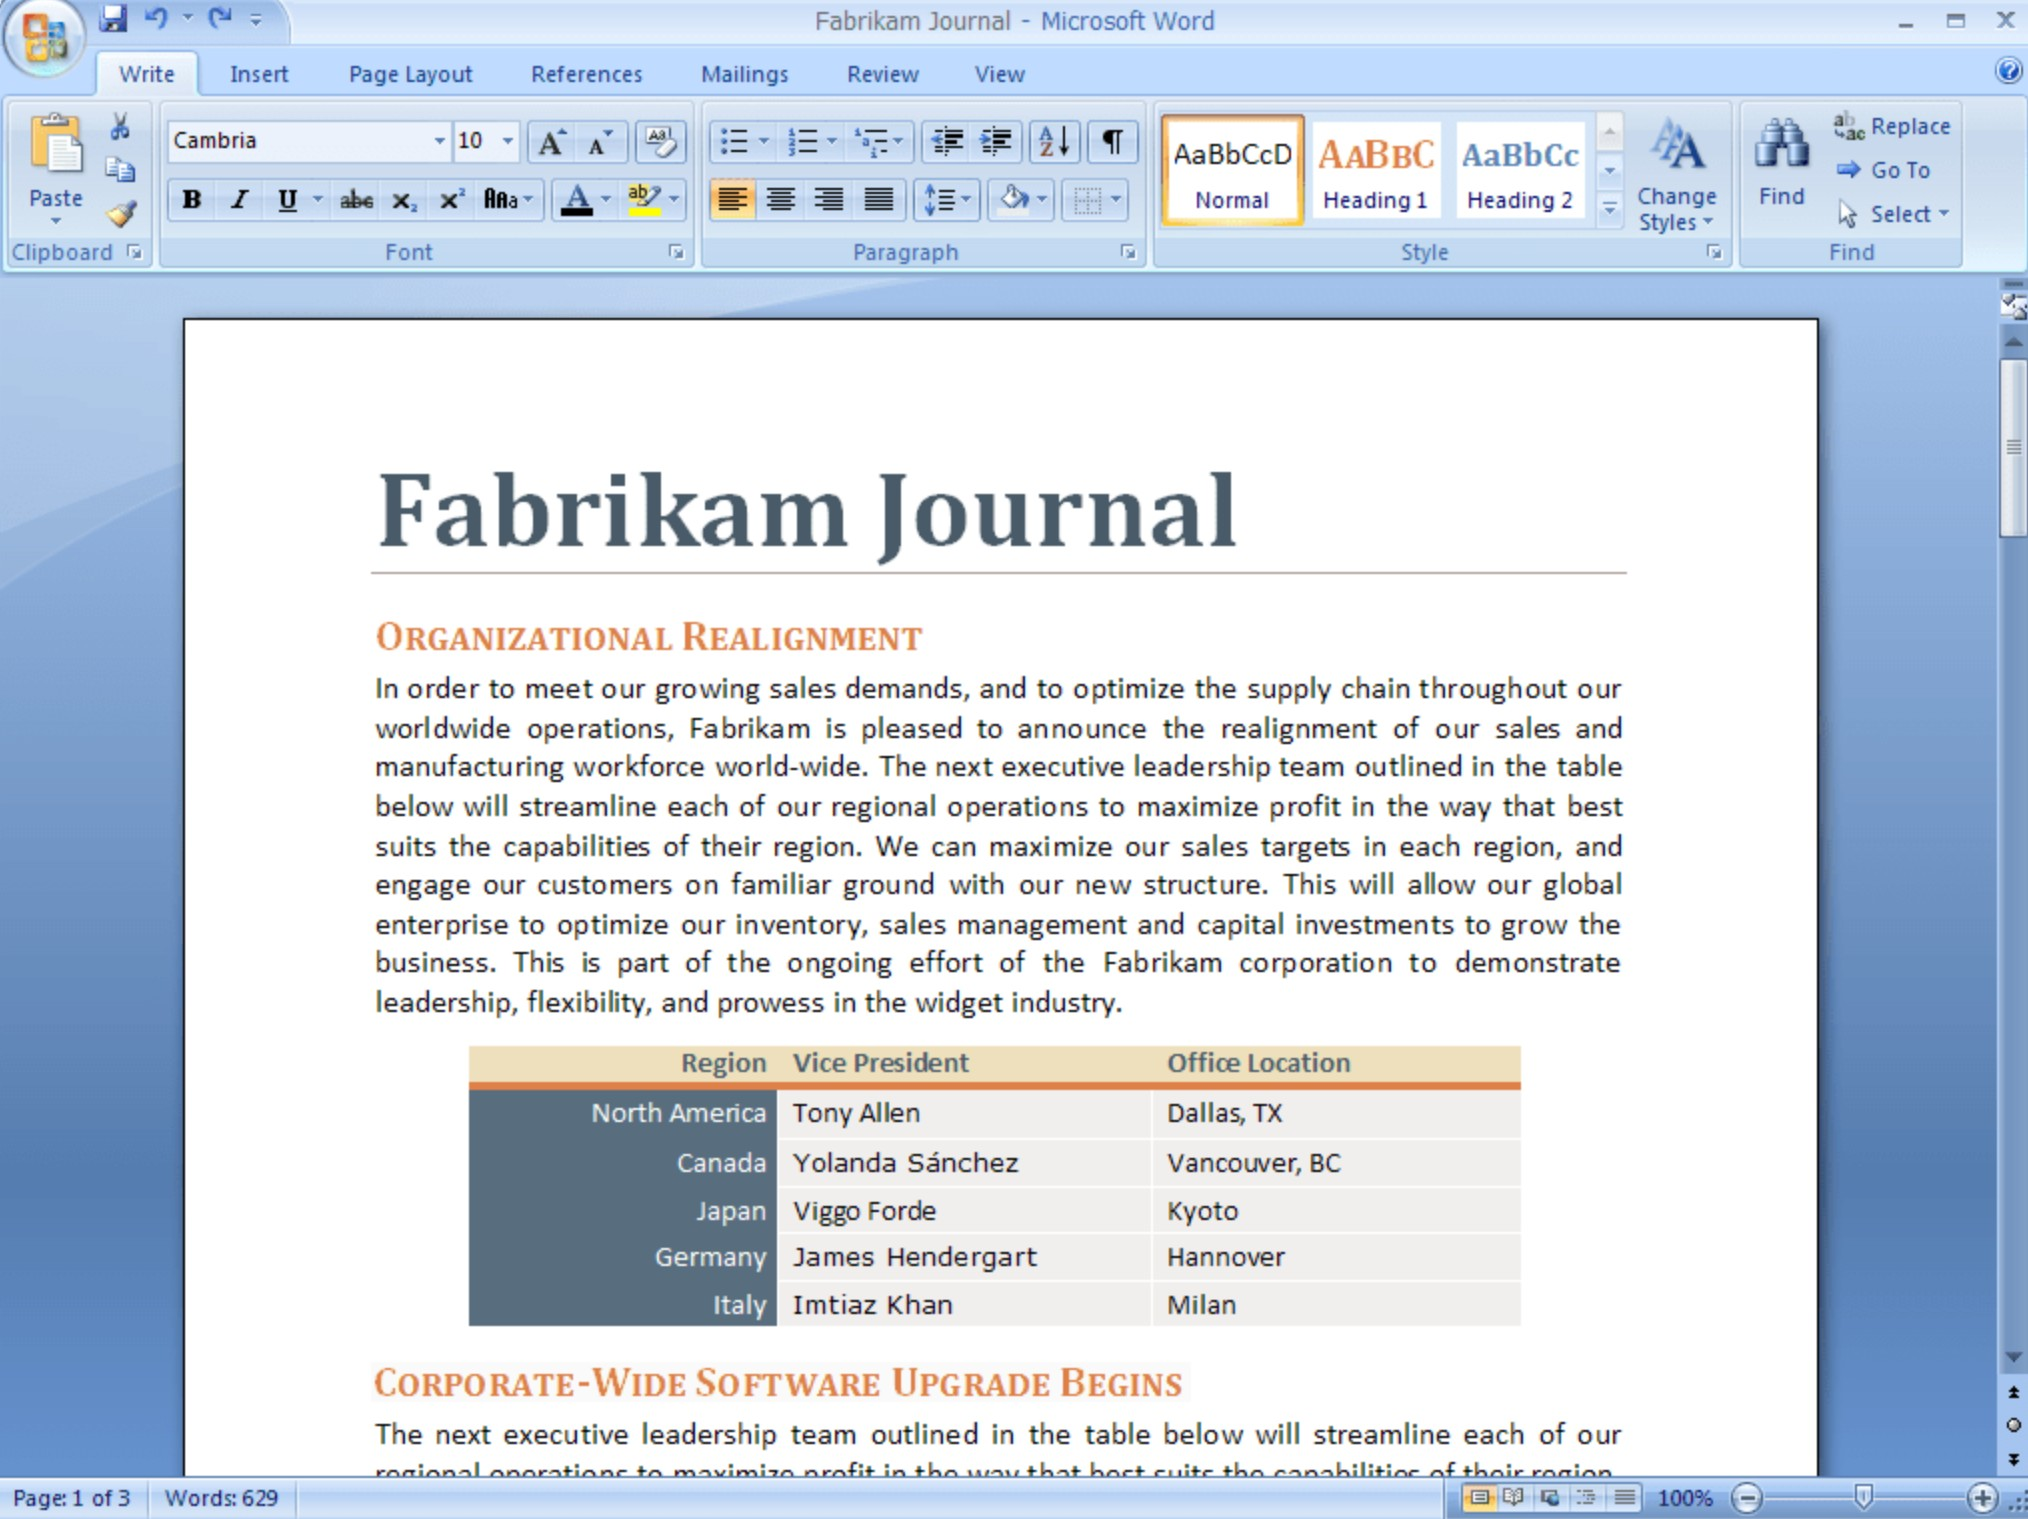Toggle show/hide paragraph marks
This screenshot has height=1519, width=2028.
click(1111, 142)
